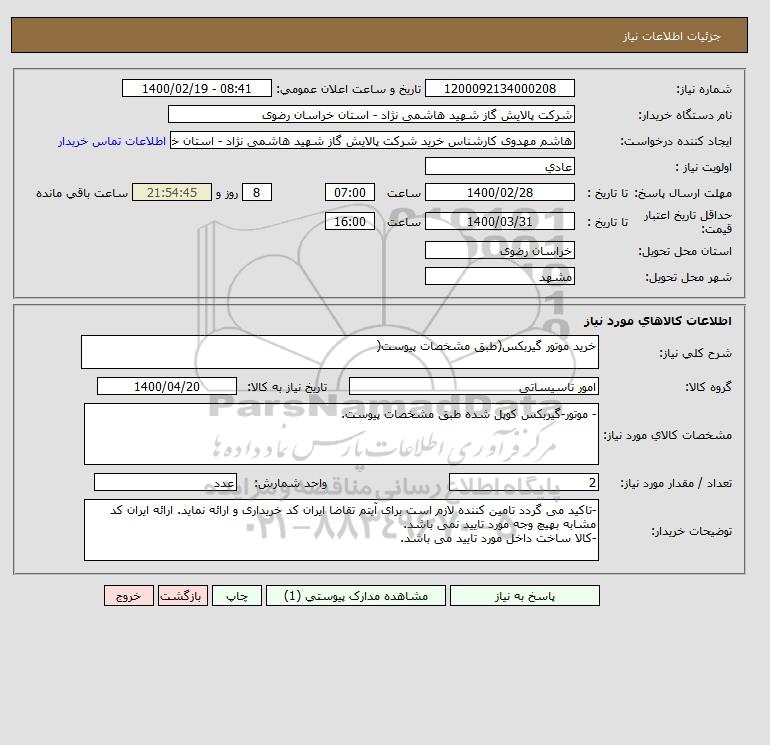Click the delivery province field خراسان رضوی
This screenshot has height=745, width=770.
click(499, 250)
